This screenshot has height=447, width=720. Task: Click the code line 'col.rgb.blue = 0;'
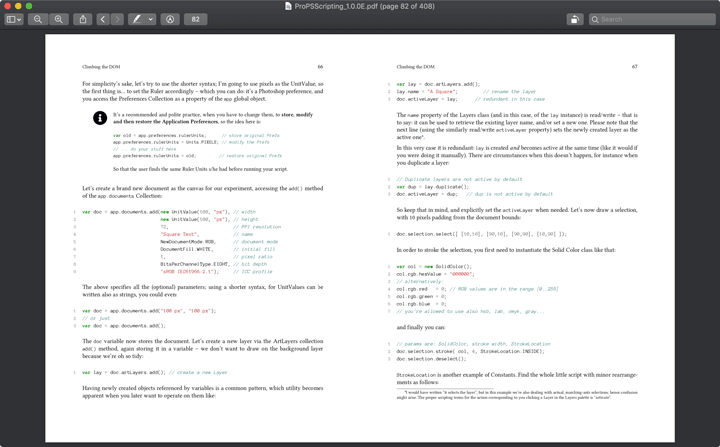click(421, 304)
